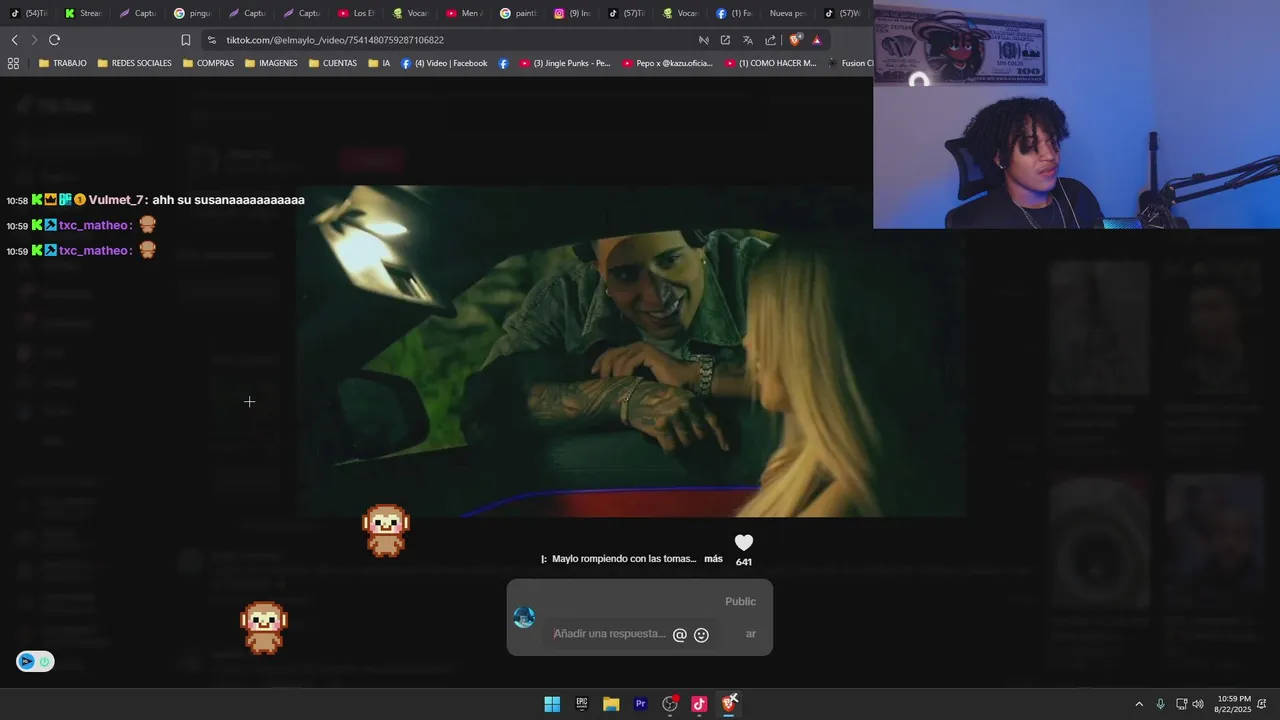Image resolution: width=1280 pixels, height=720 pixels.
Task: Open the IMAGENES bookmarks folder
Action: click(x=271, y=63)
